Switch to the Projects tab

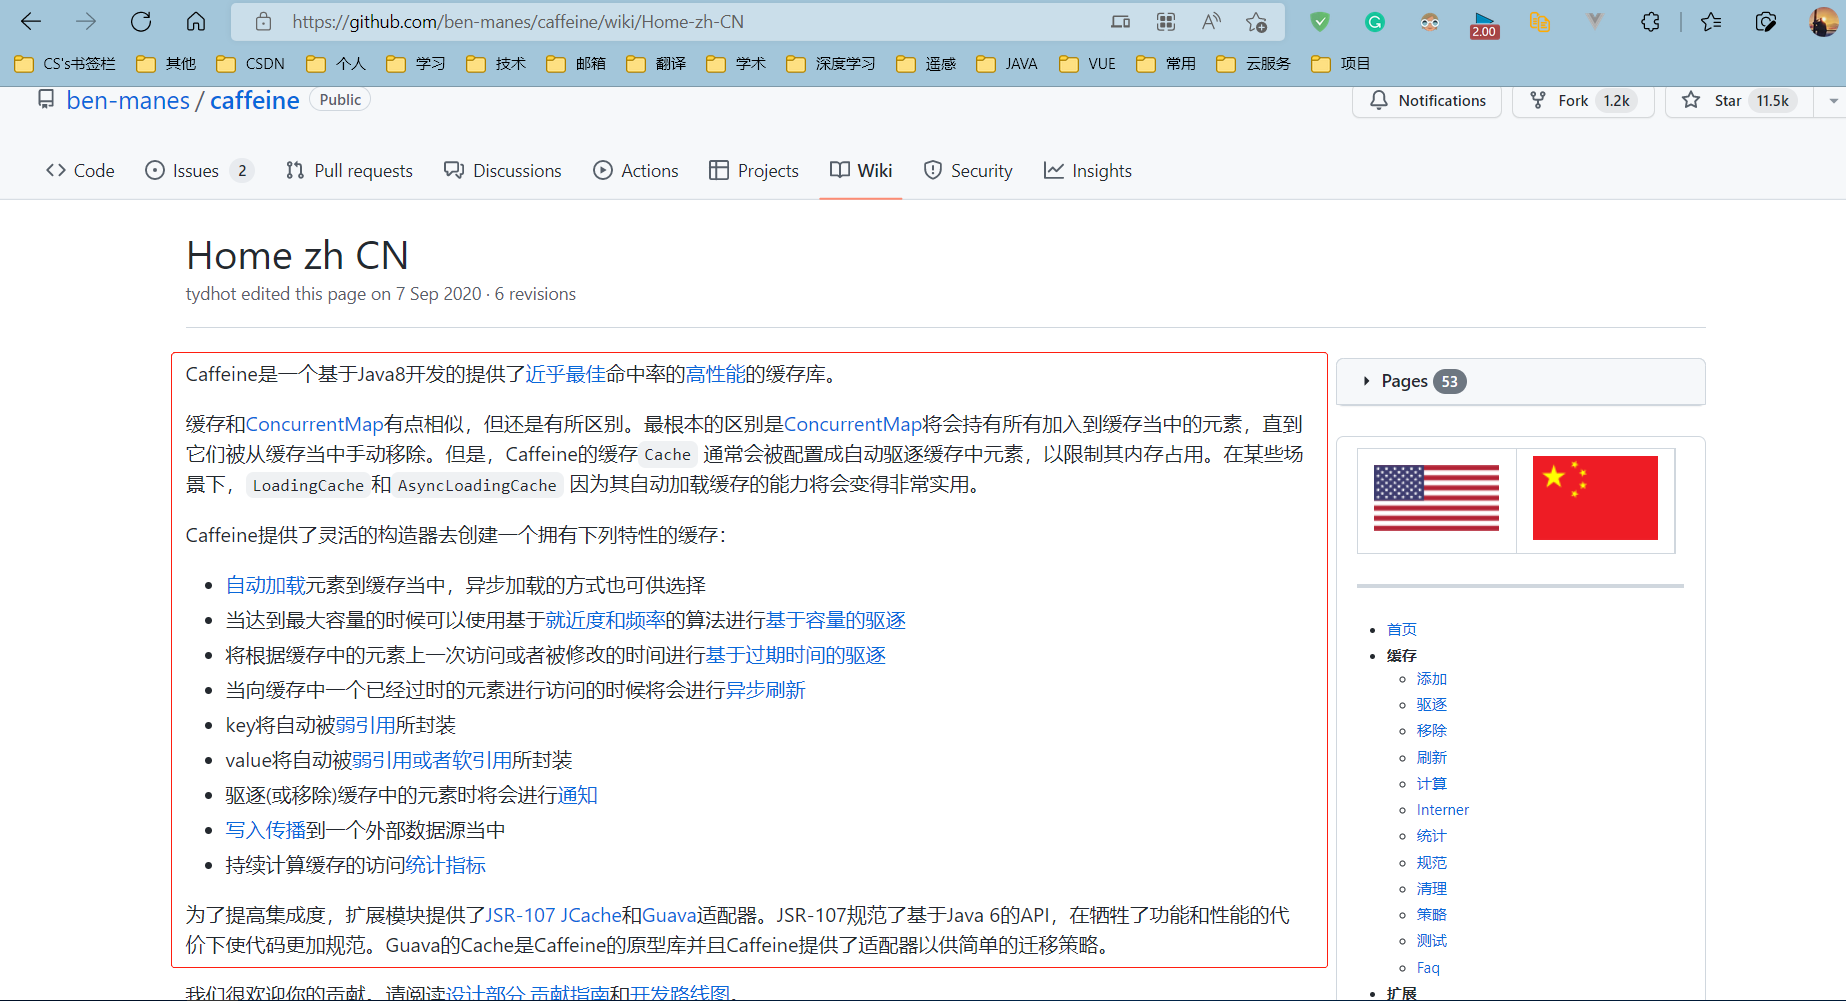[x=754, y=171]
